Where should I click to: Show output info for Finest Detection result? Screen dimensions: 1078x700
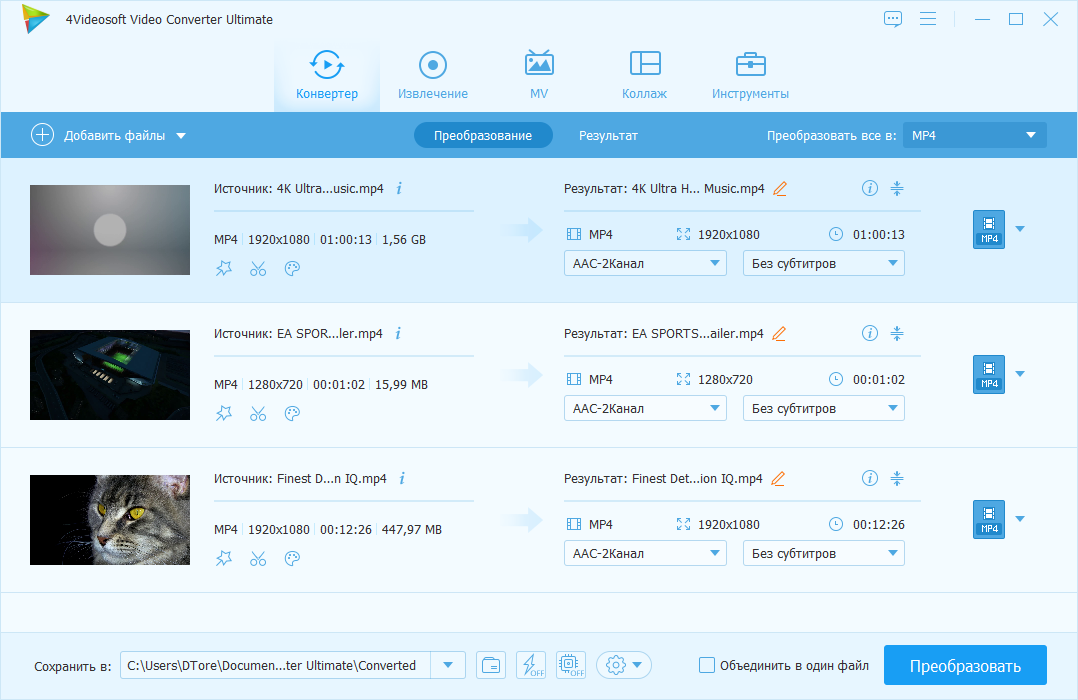pyautogui.click(x=870, y=479)
